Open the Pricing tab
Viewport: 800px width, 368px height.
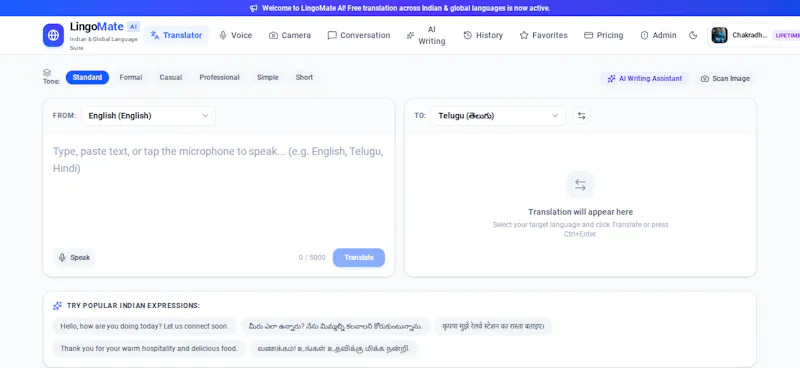[x=604, y=35]
